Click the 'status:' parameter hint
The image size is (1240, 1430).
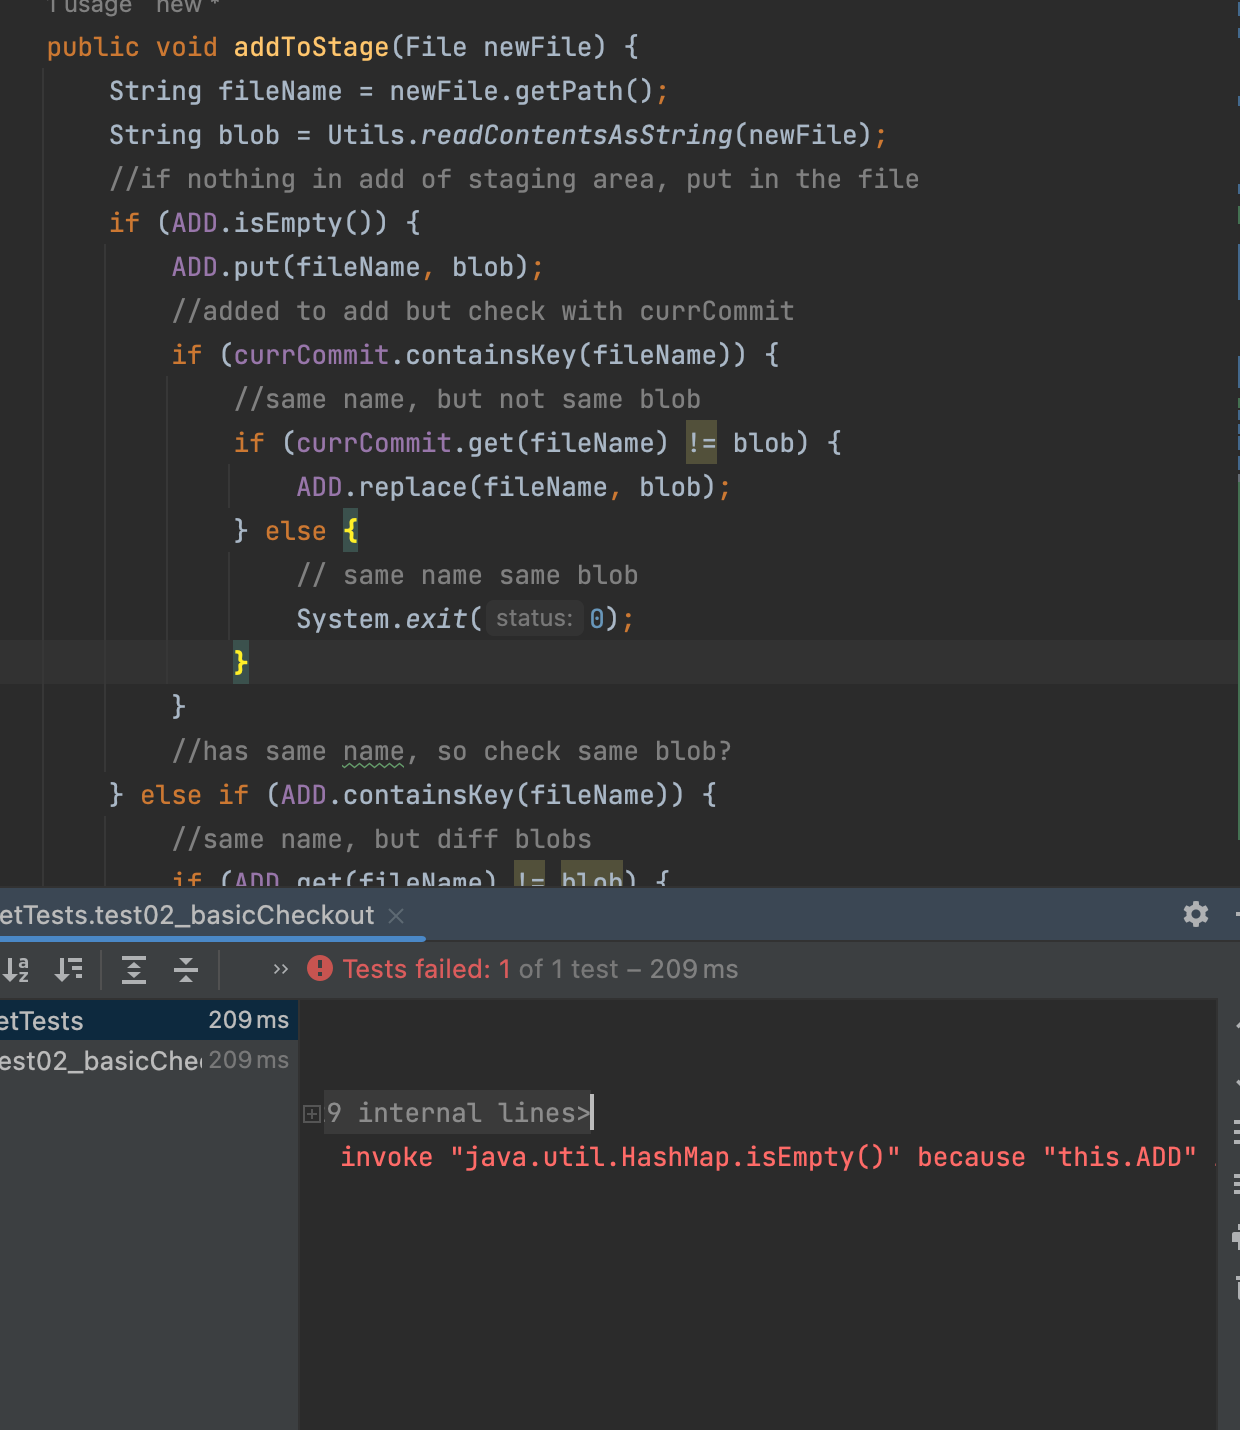pyautogui.click(x=534, y=619)
